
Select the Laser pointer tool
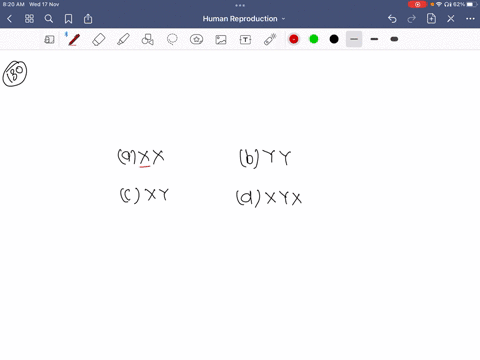270,39
